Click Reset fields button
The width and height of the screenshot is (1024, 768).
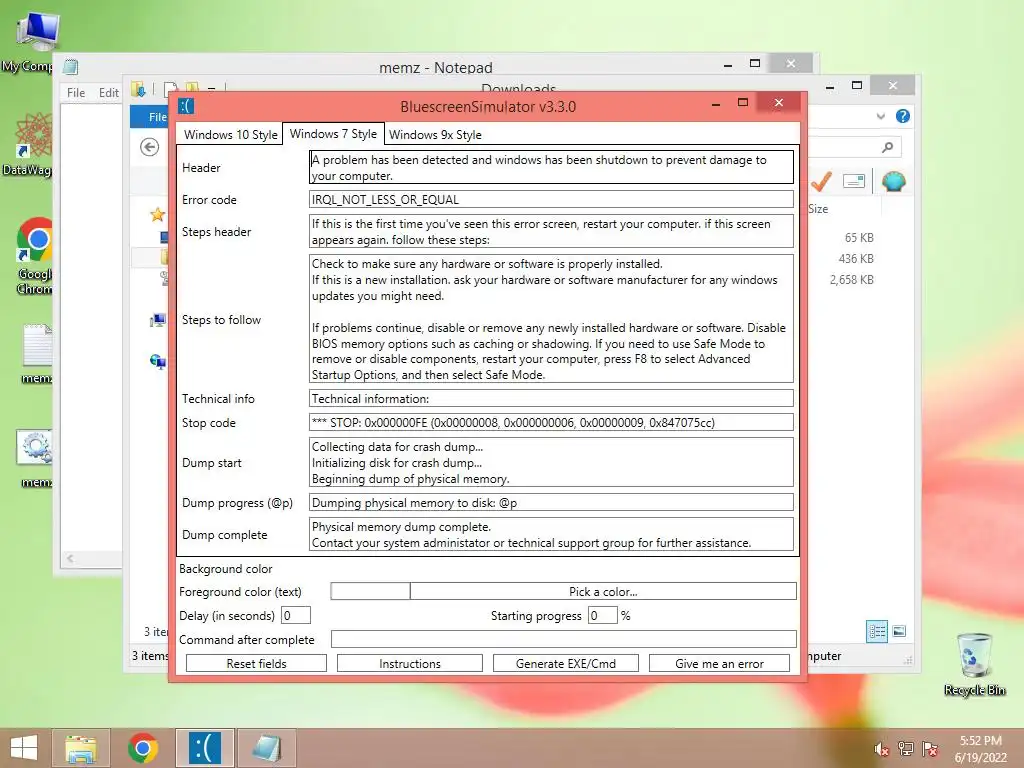pyautogui.click(x=256, y=664)
